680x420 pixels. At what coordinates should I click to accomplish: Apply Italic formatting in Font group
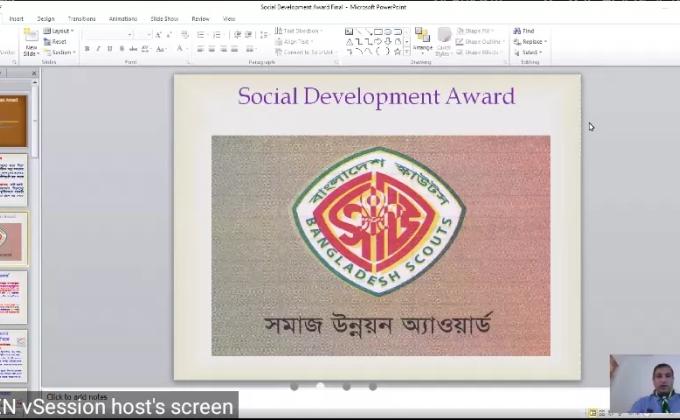click(x=98, y=48)
